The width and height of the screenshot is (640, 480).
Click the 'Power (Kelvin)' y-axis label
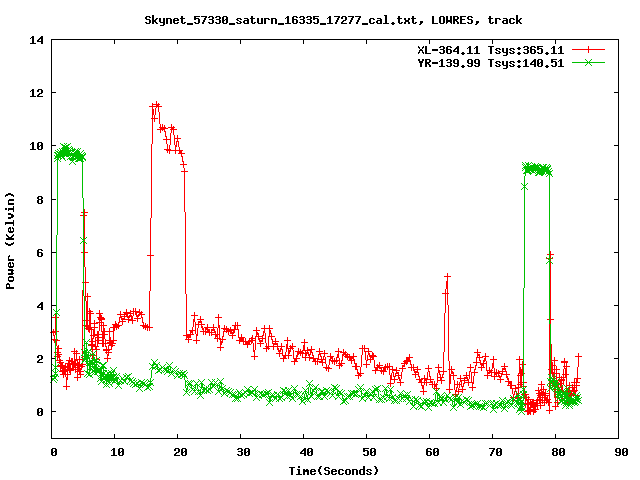[x=10, y=241]
